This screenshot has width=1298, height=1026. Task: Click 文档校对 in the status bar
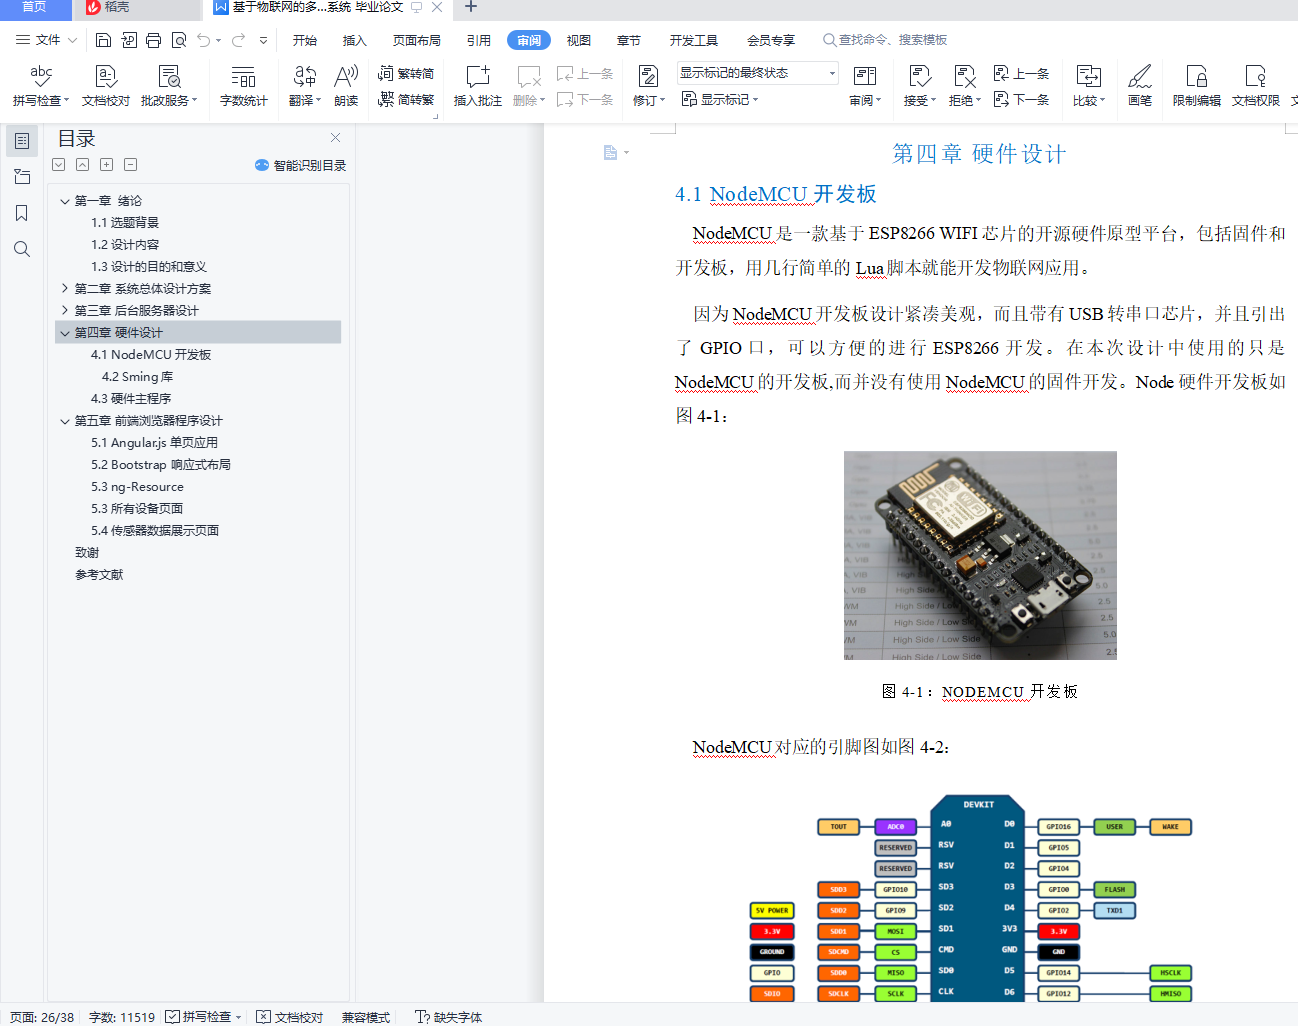pos(290,1017)
